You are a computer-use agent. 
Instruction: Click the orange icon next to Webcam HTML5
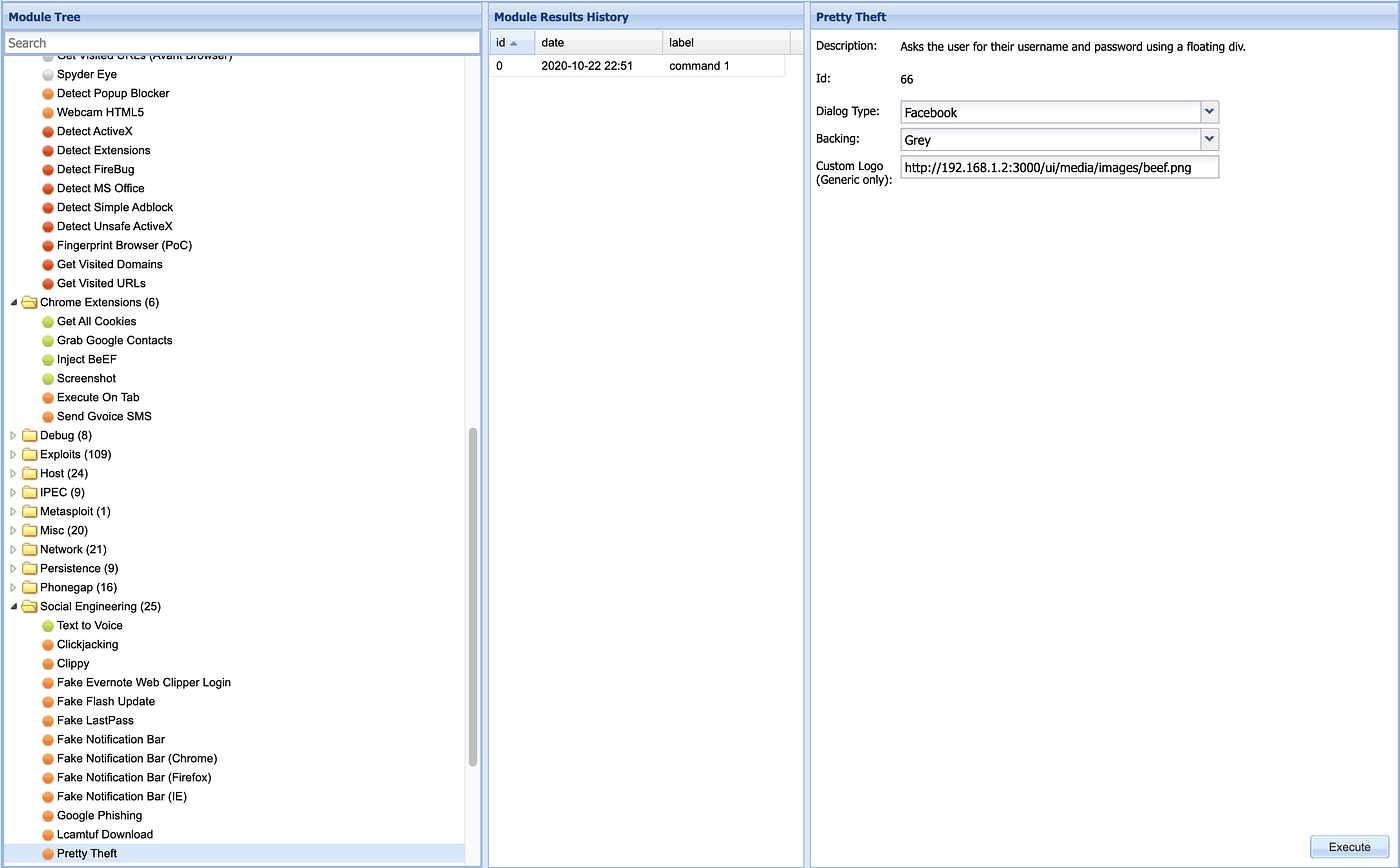pos(48,112)
